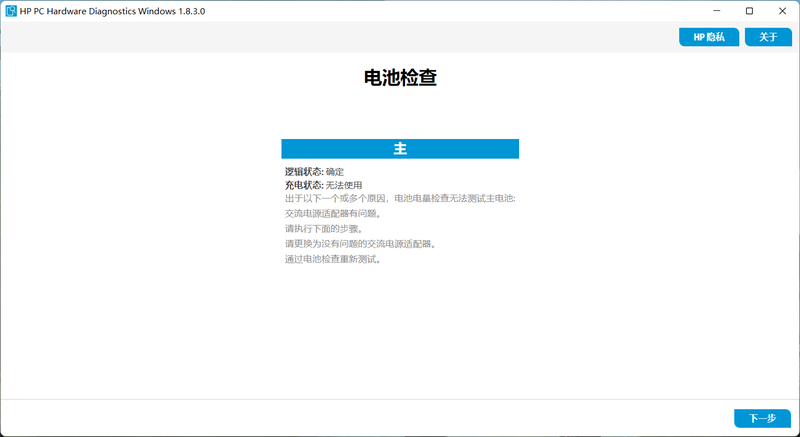Open the HP 隐私 privacy page
800x437 pixels.
pos(709,37)
